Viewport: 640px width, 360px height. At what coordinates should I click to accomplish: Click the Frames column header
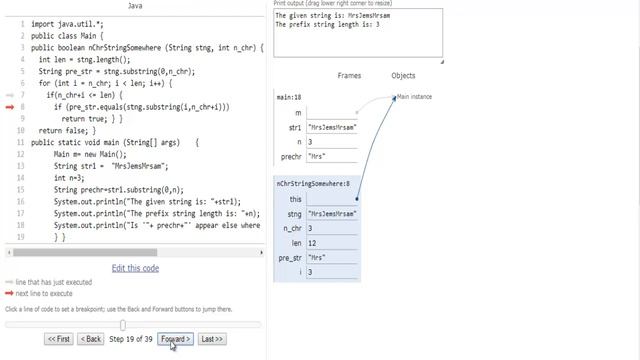pos(349,76)
